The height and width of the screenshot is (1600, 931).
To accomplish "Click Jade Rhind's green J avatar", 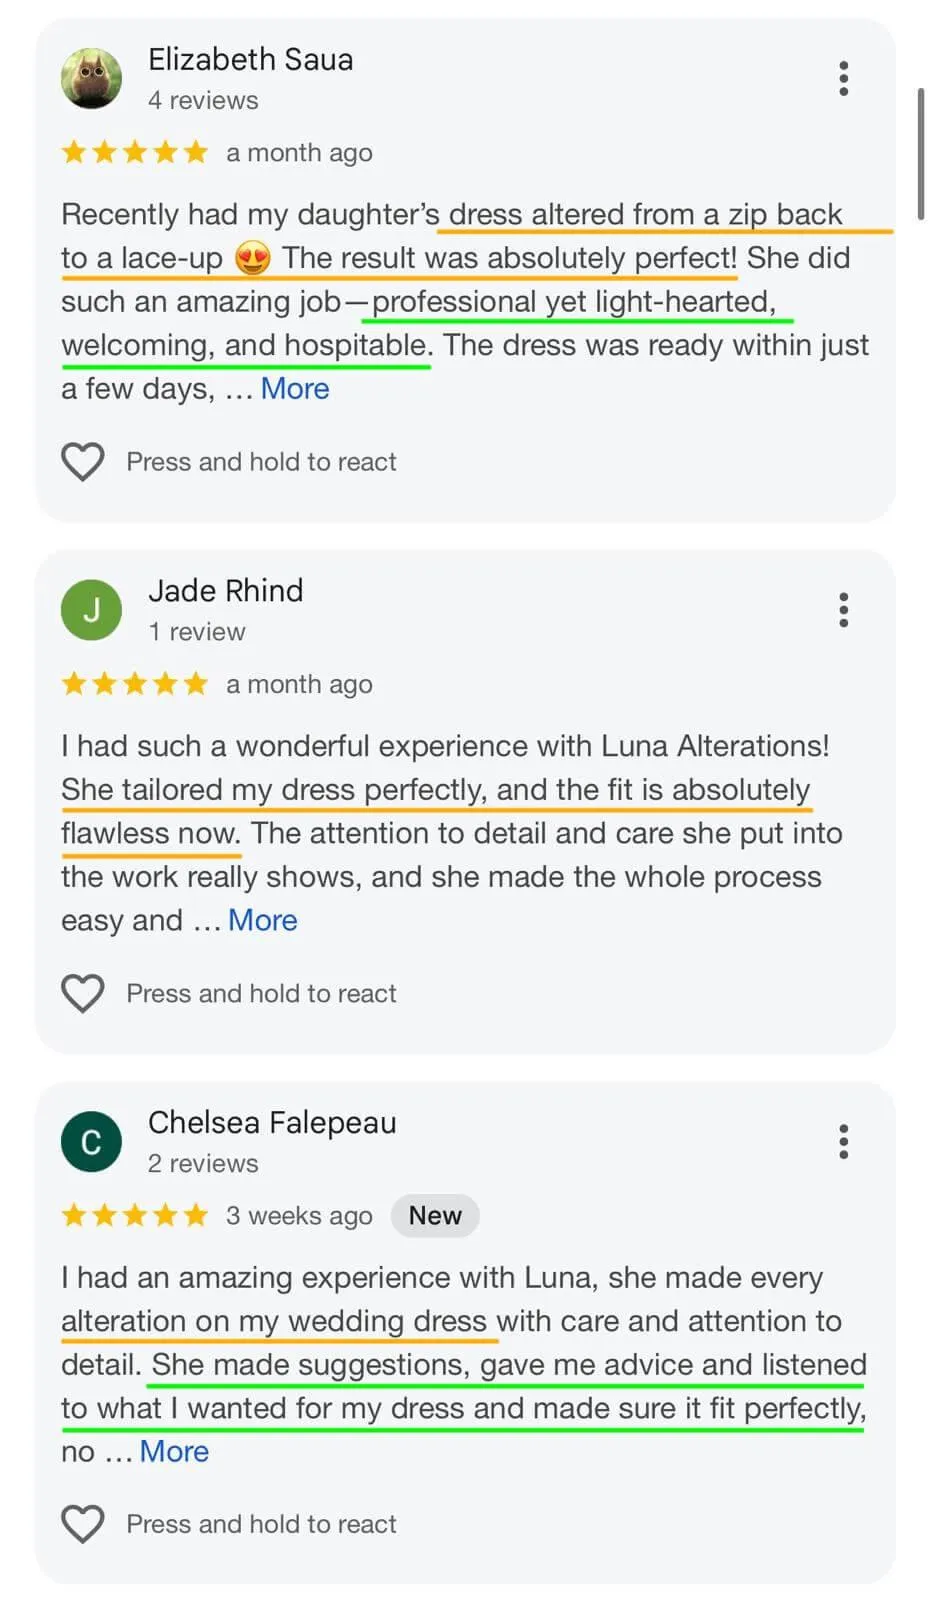I will (x=91, y=610).
